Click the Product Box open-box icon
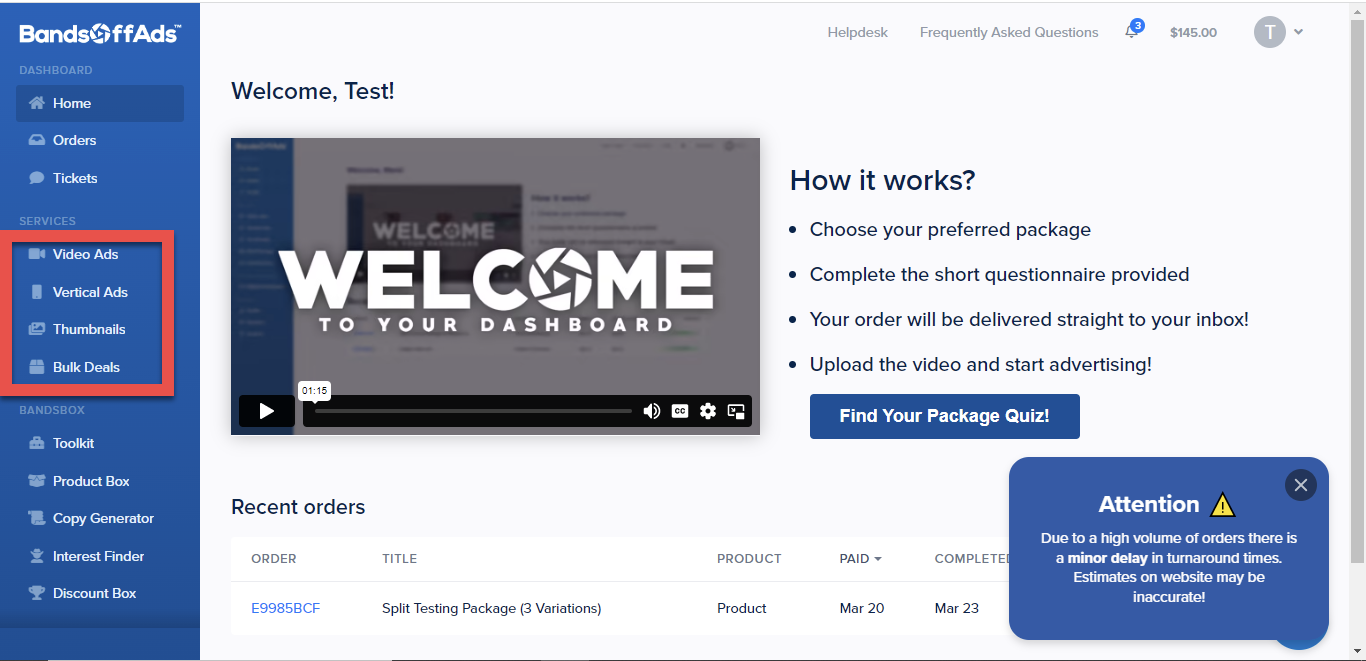The width and height of the screenshot is (1366, 661). click(37, 481)
